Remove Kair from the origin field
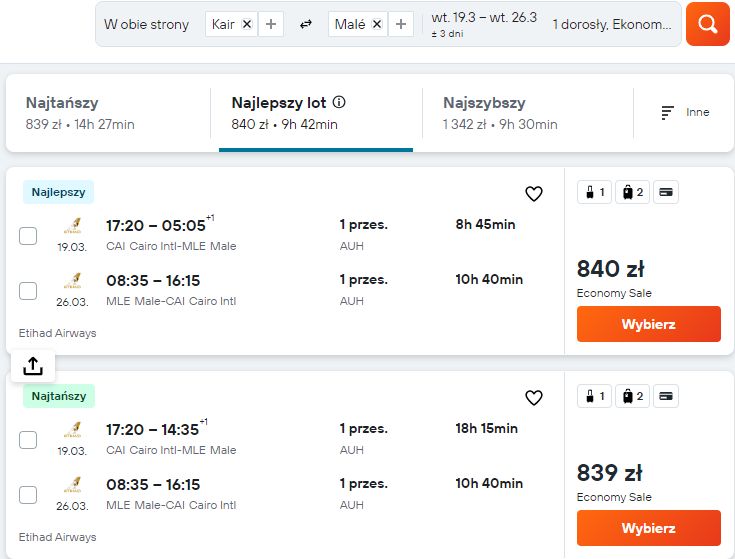Image resolution: width=735 pixels, height=559 pixels. pyautogui.click(x=247, y=24)
